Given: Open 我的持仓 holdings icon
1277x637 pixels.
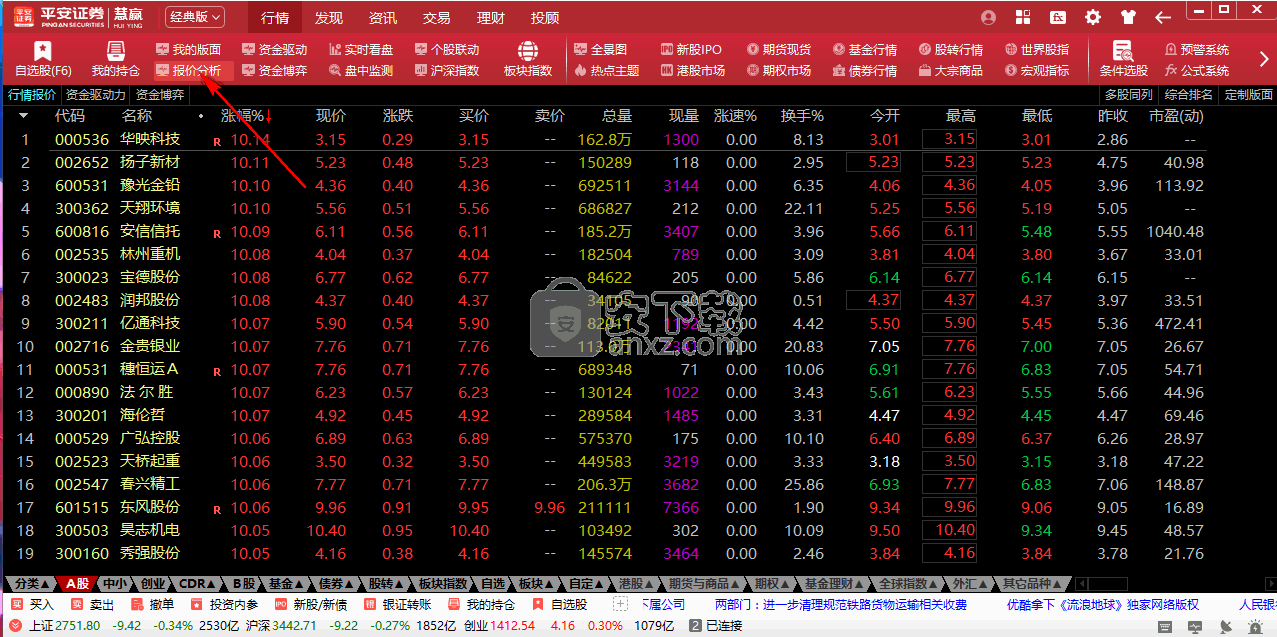Looking at the screenshot, I should (x=116, y=59).
